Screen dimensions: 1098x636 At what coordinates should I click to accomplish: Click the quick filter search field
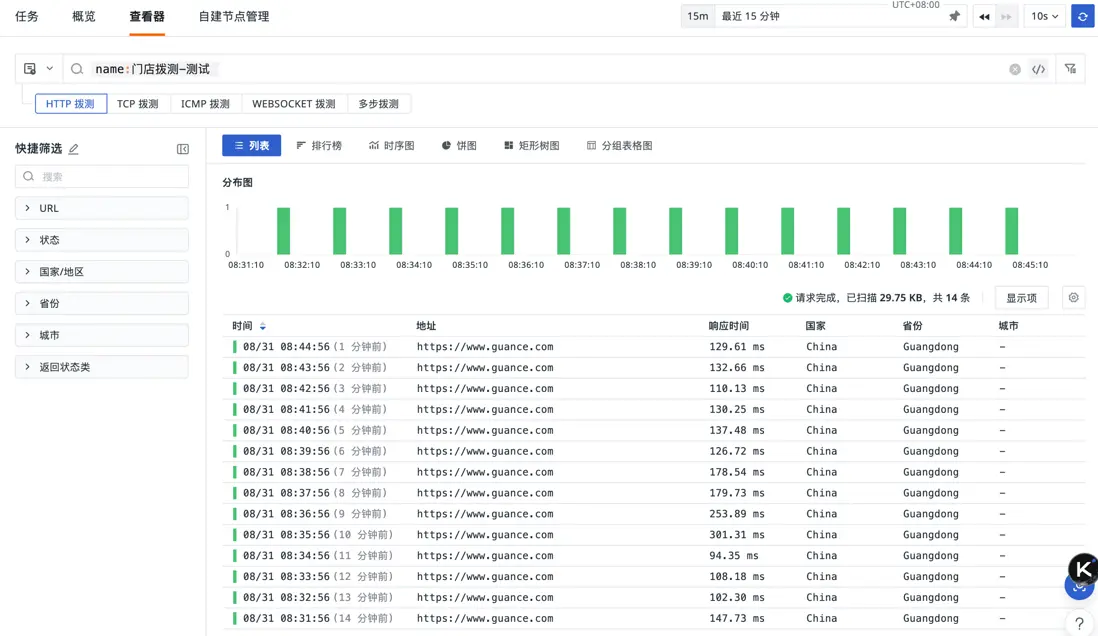tap(102, 176)
